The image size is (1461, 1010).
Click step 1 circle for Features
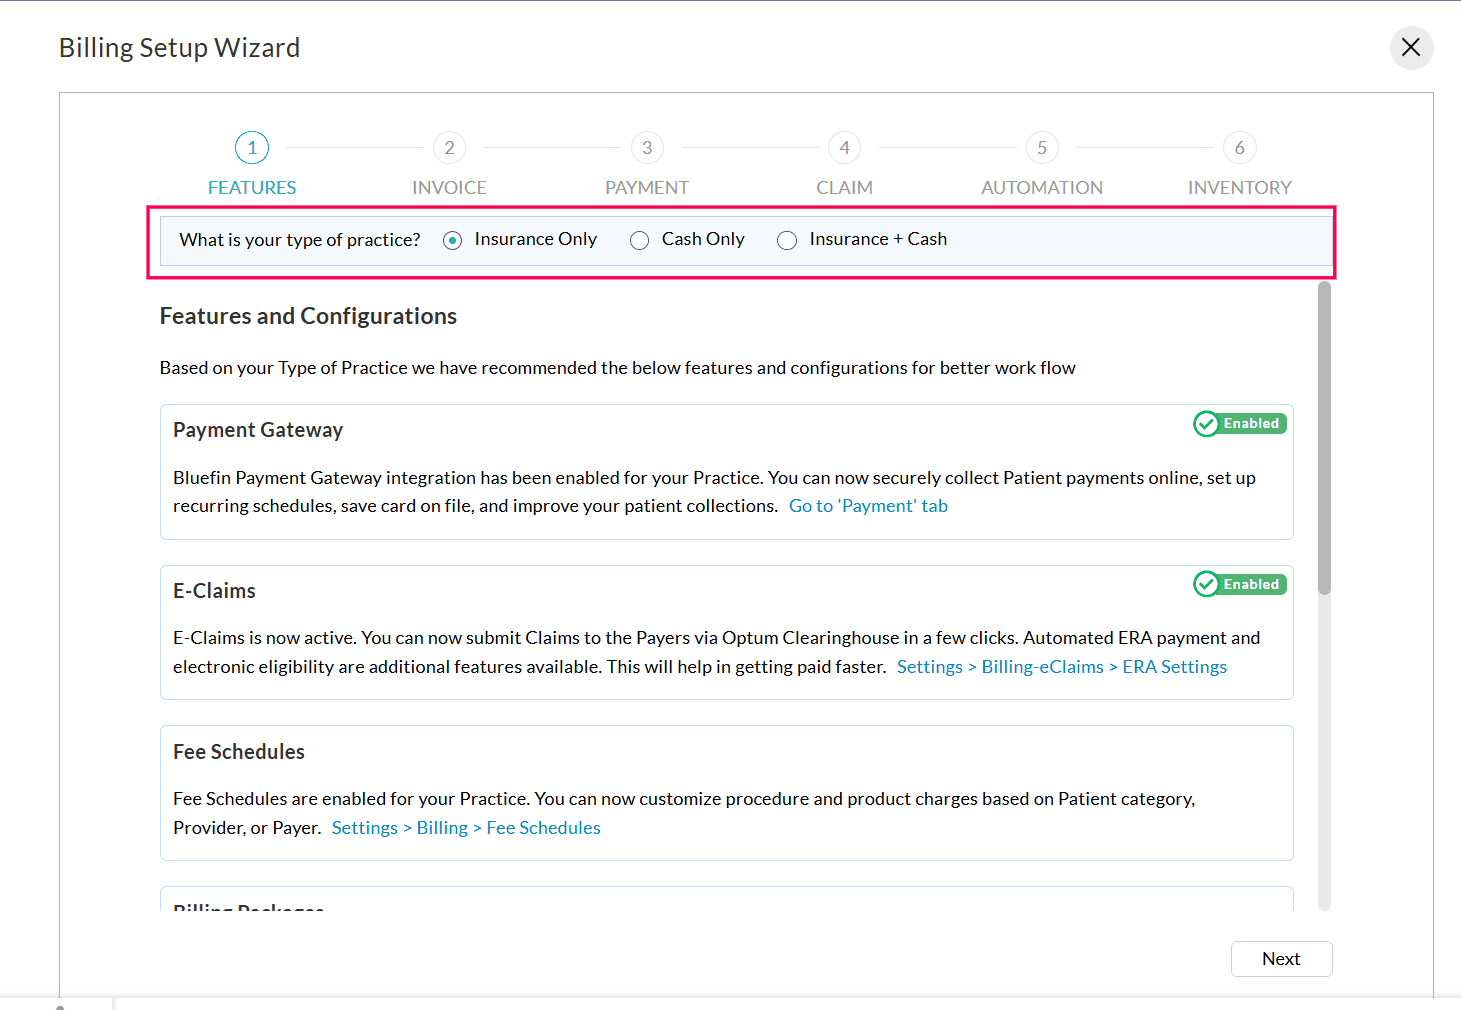(252, 148)
